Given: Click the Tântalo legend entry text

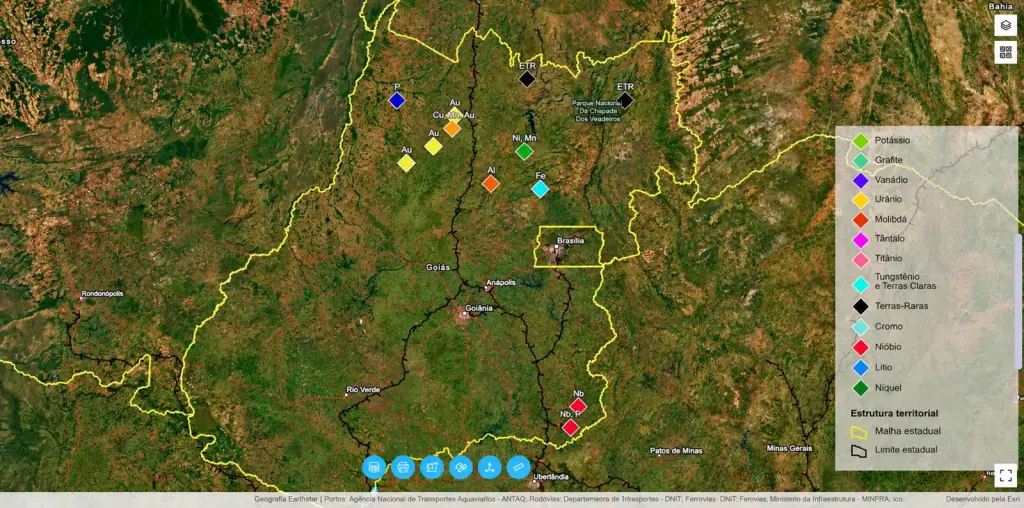Looking at the screenshot, I should [890, 239].
